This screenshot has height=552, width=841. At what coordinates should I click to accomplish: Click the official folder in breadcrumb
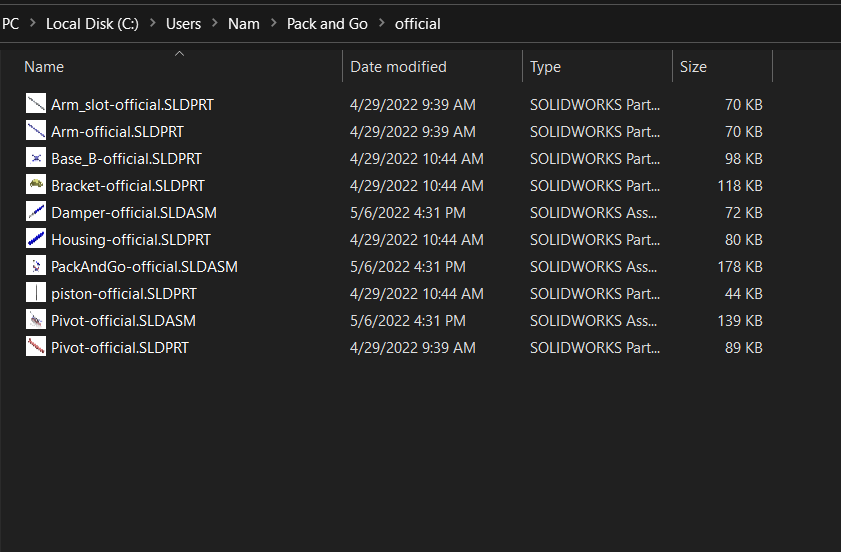pyautogui.click(x=418, y=24)
